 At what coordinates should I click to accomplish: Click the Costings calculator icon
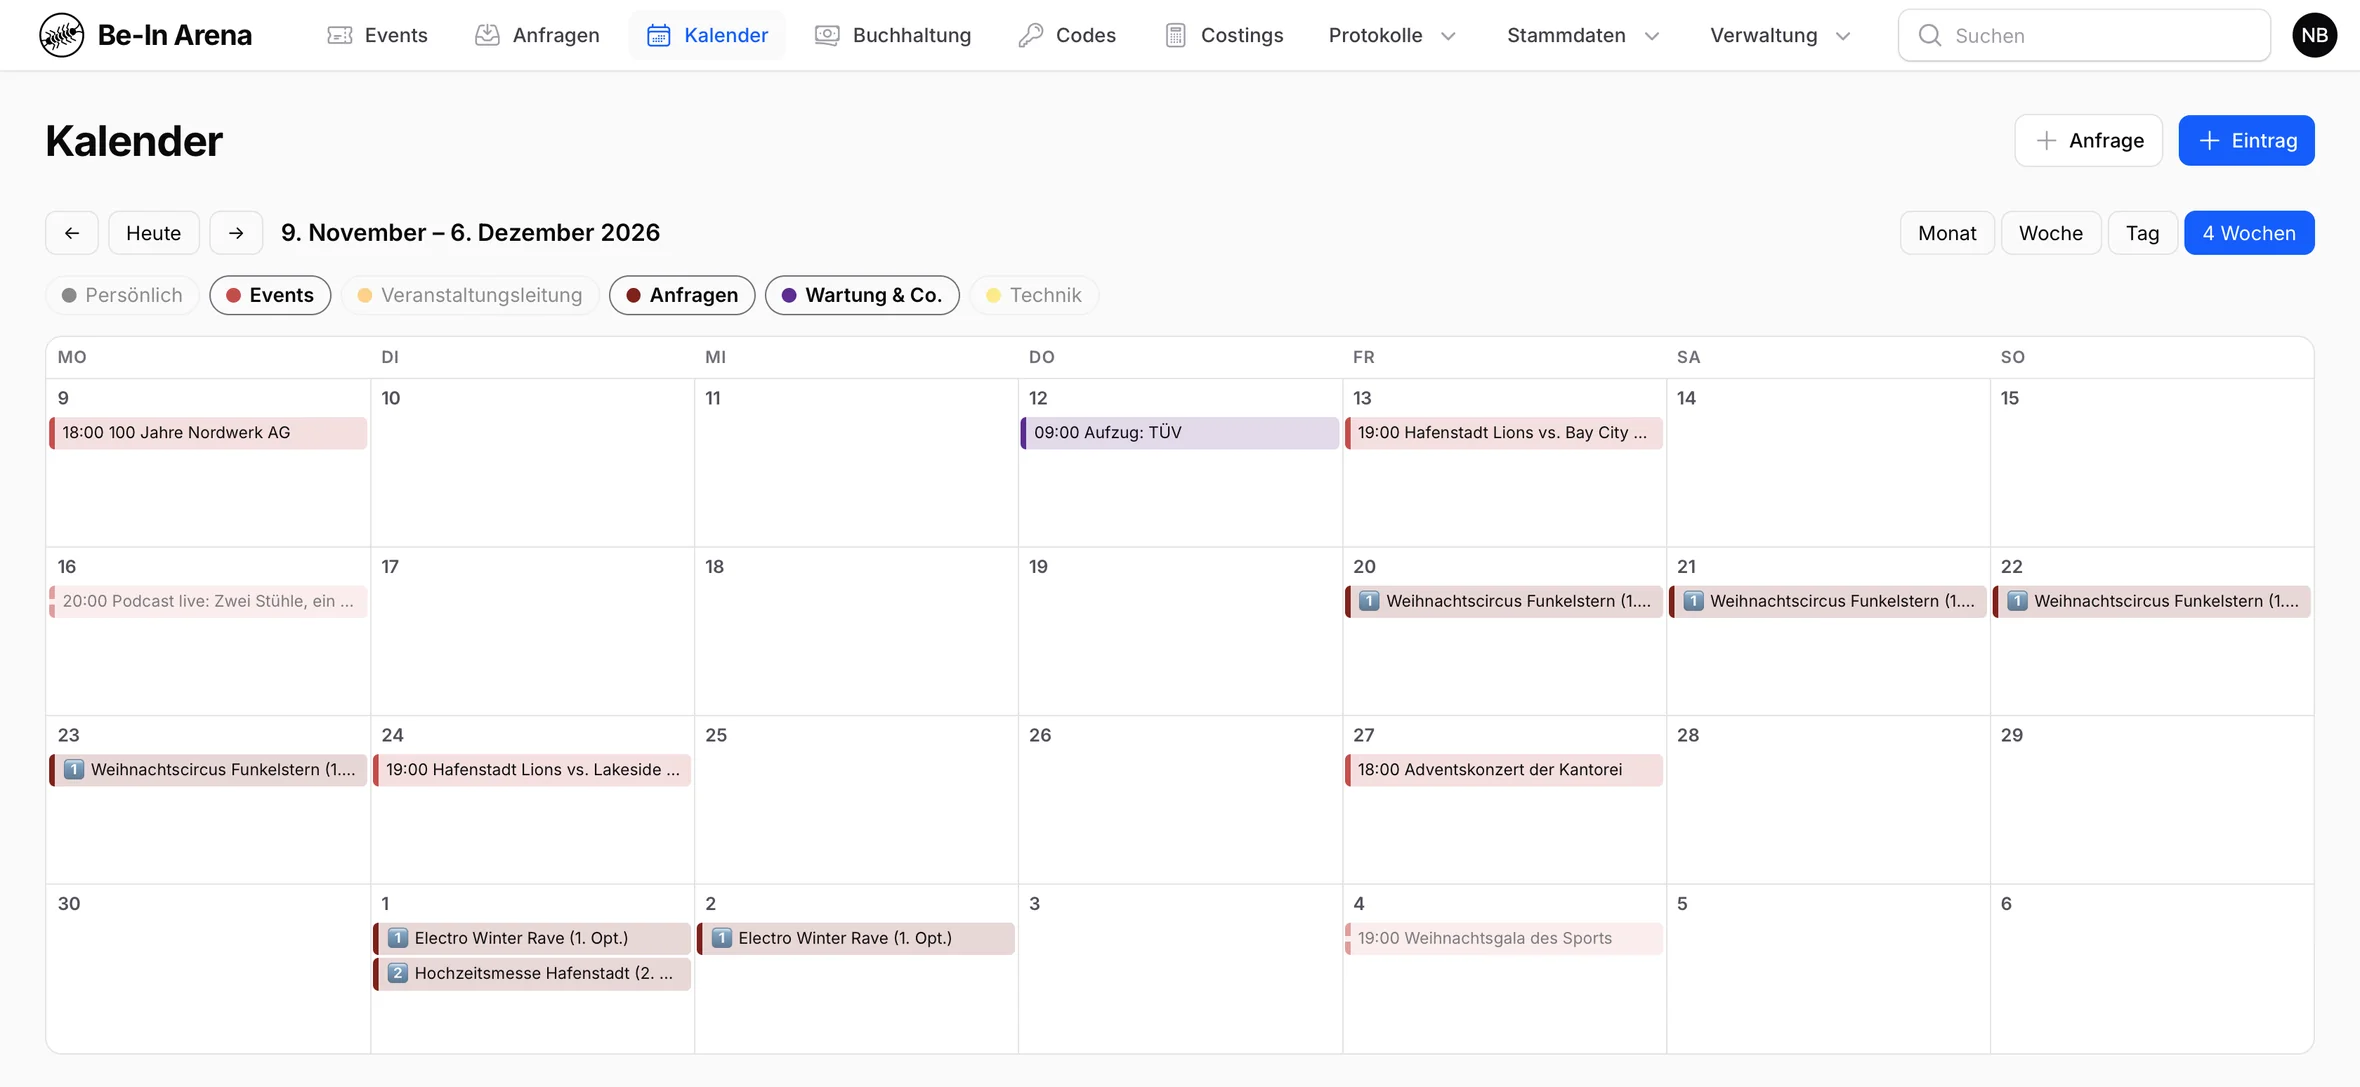(x=1176, y=35)
